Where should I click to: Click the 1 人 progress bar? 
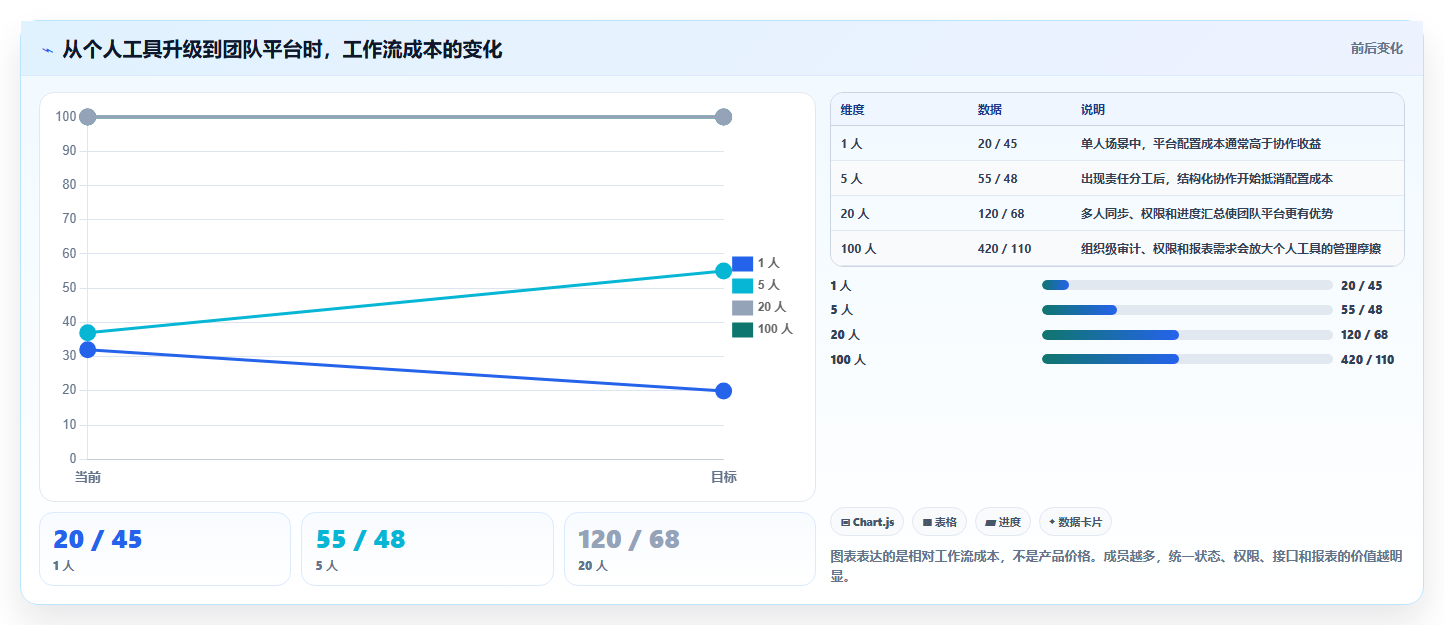(1187, 285)
